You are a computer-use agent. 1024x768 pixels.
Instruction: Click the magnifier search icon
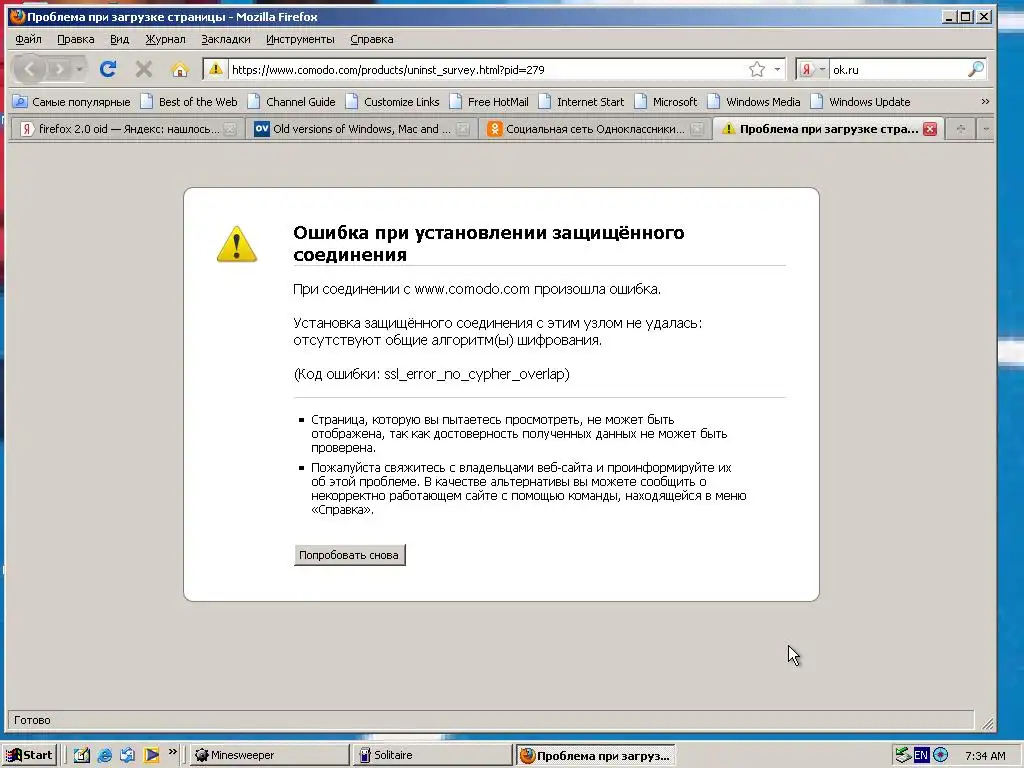[x=976, y=69]
